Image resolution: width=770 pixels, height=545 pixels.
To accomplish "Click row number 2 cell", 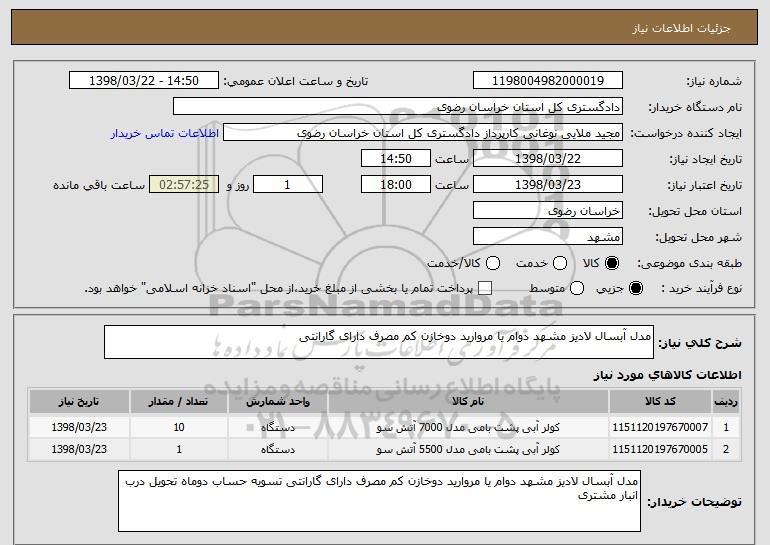I will (x=726, y=449).
